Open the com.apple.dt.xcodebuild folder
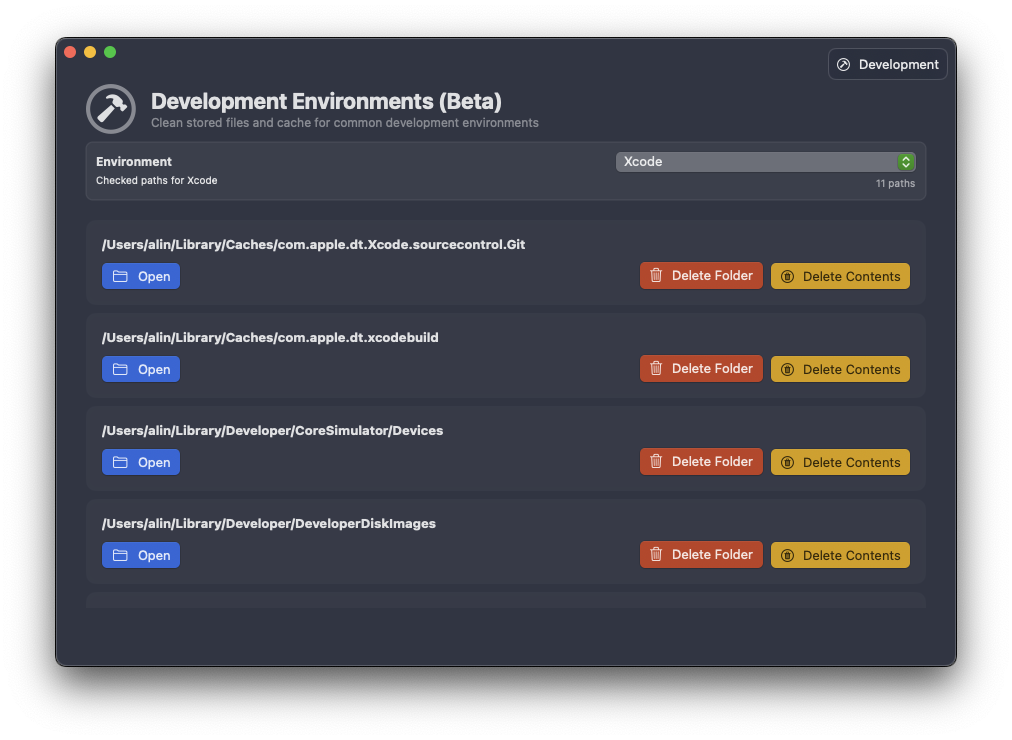The image size is (1012, 740). tap(141, 369)
